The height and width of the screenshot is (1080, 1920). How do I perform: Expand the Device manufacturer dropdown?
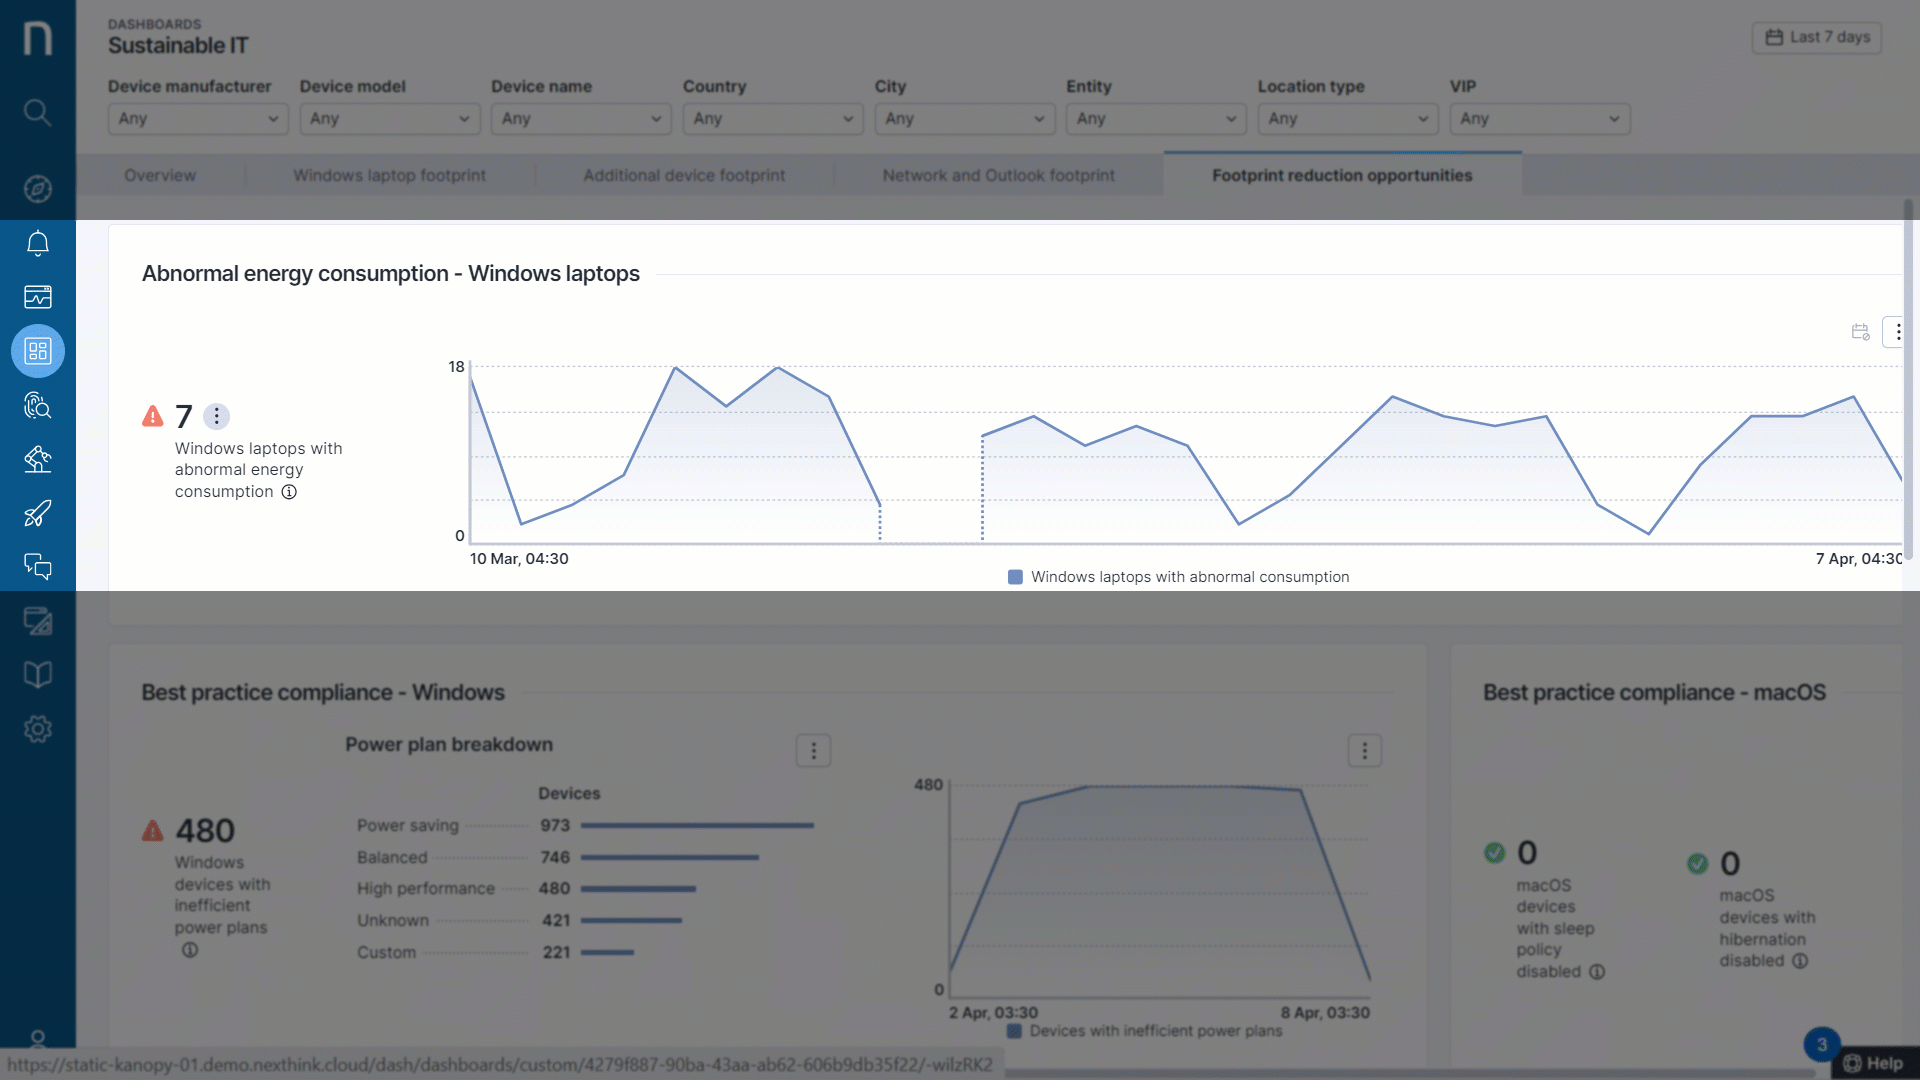(x=198, y=119)
